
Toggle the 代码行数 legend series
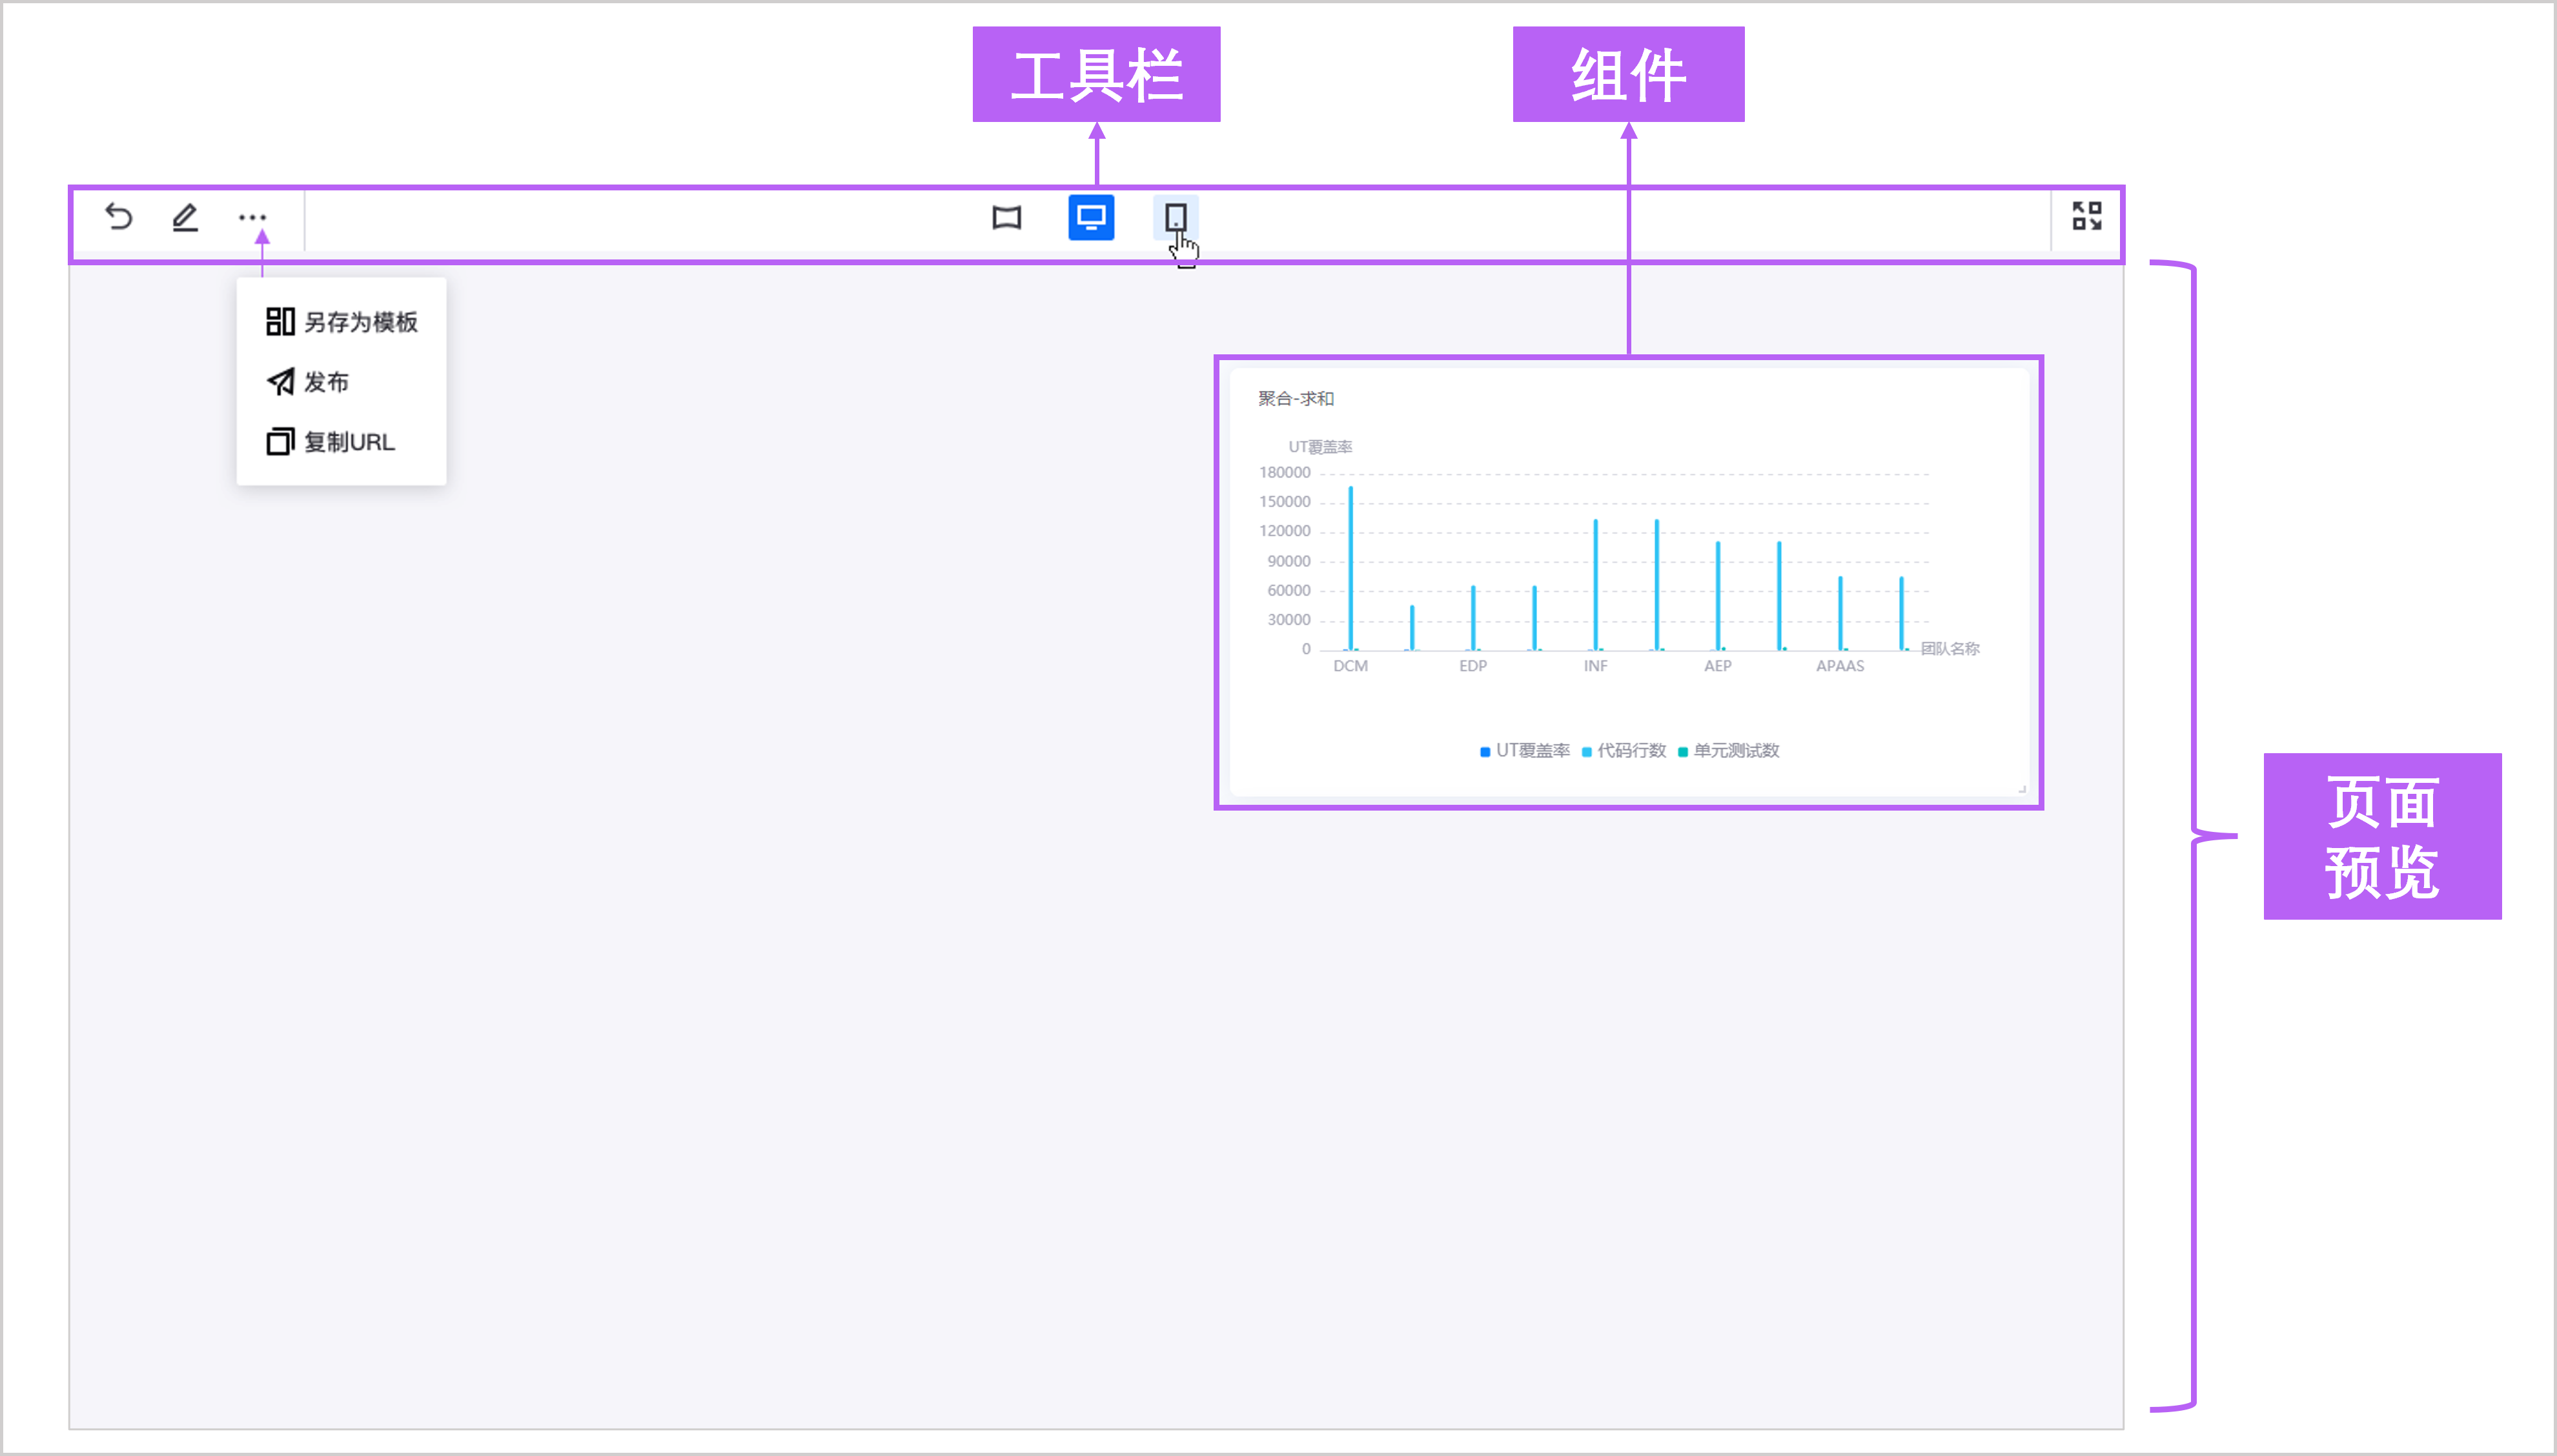[x=1624, y=751]
